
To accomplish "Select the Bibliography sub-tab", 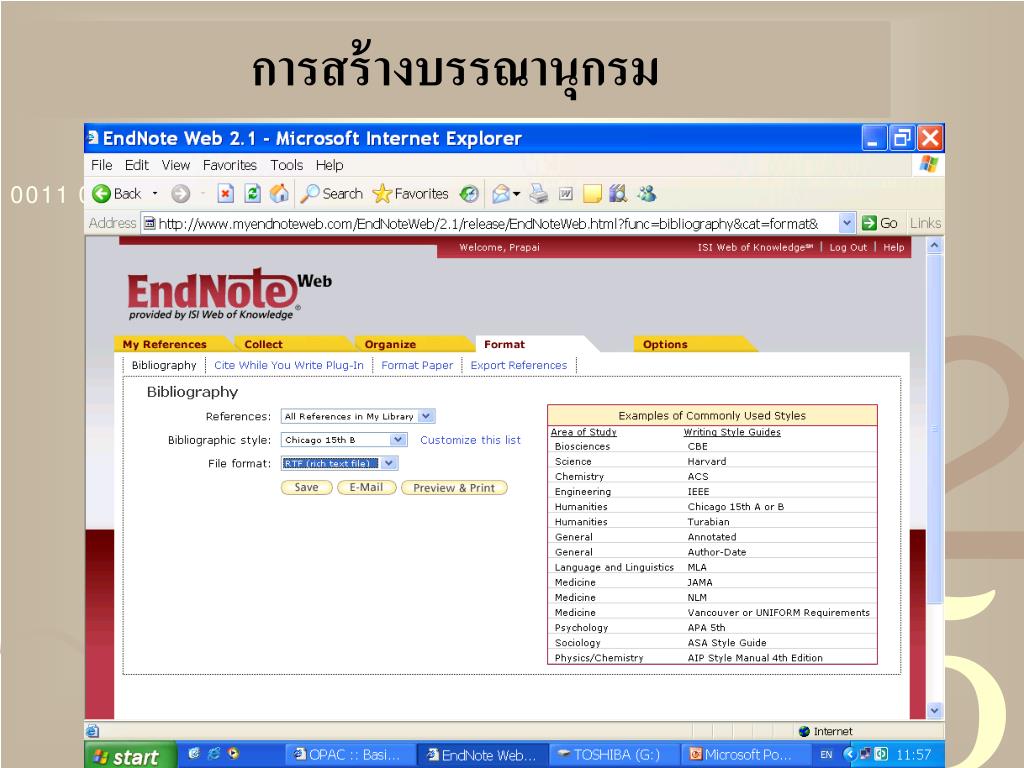I will coord(164,365).
